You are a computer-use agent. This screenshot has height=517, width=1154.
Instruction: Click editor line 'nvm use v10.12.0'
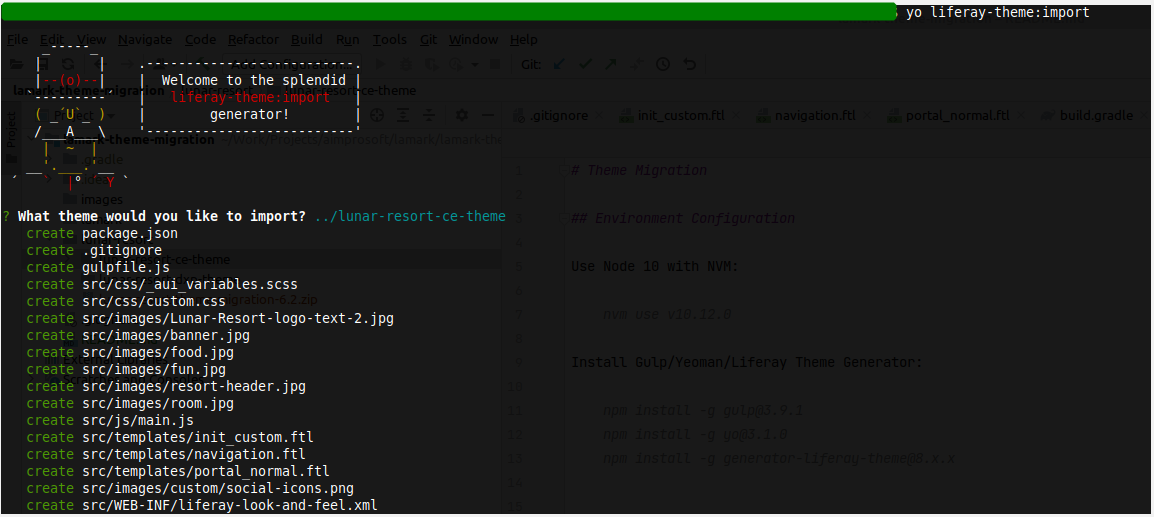click(x=668, y=314)
